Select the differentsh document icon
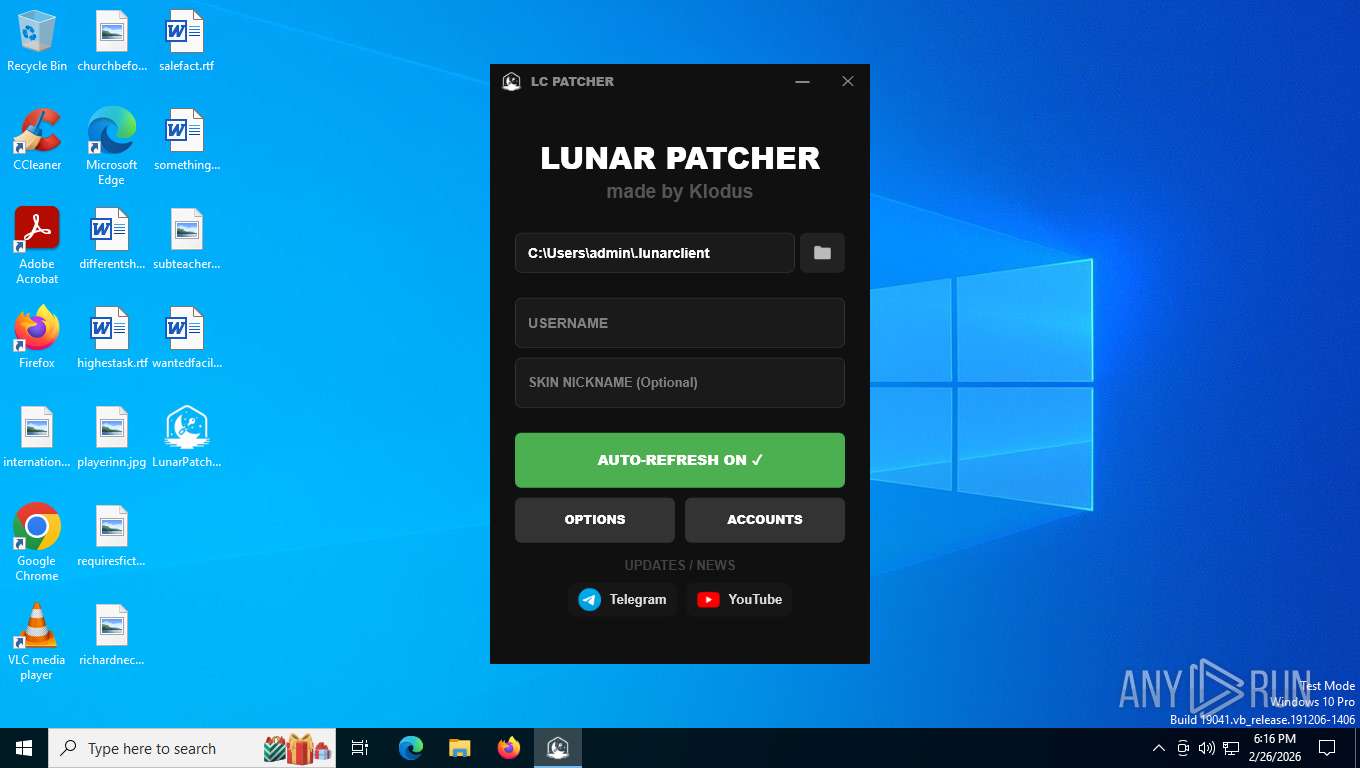 (x=112, y=239)
